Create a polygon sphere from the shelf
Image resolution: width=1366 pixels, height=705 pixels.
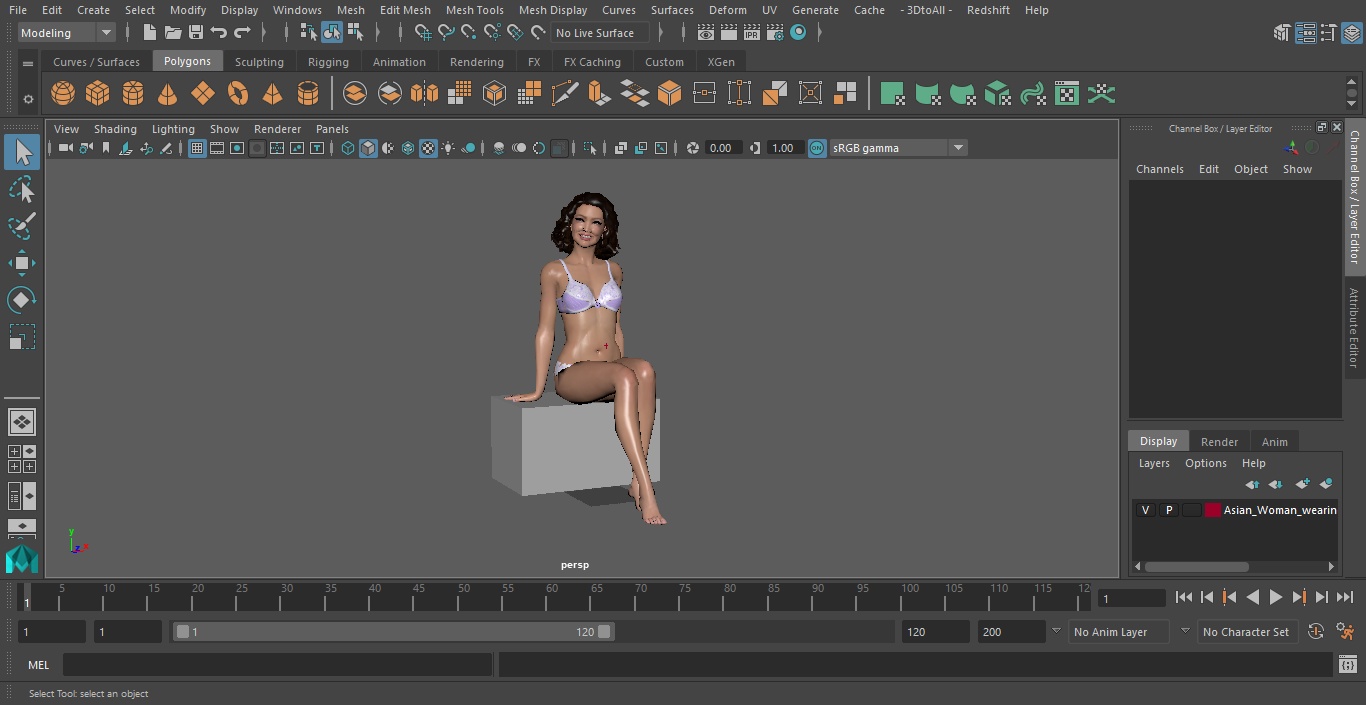pos(63,94)
